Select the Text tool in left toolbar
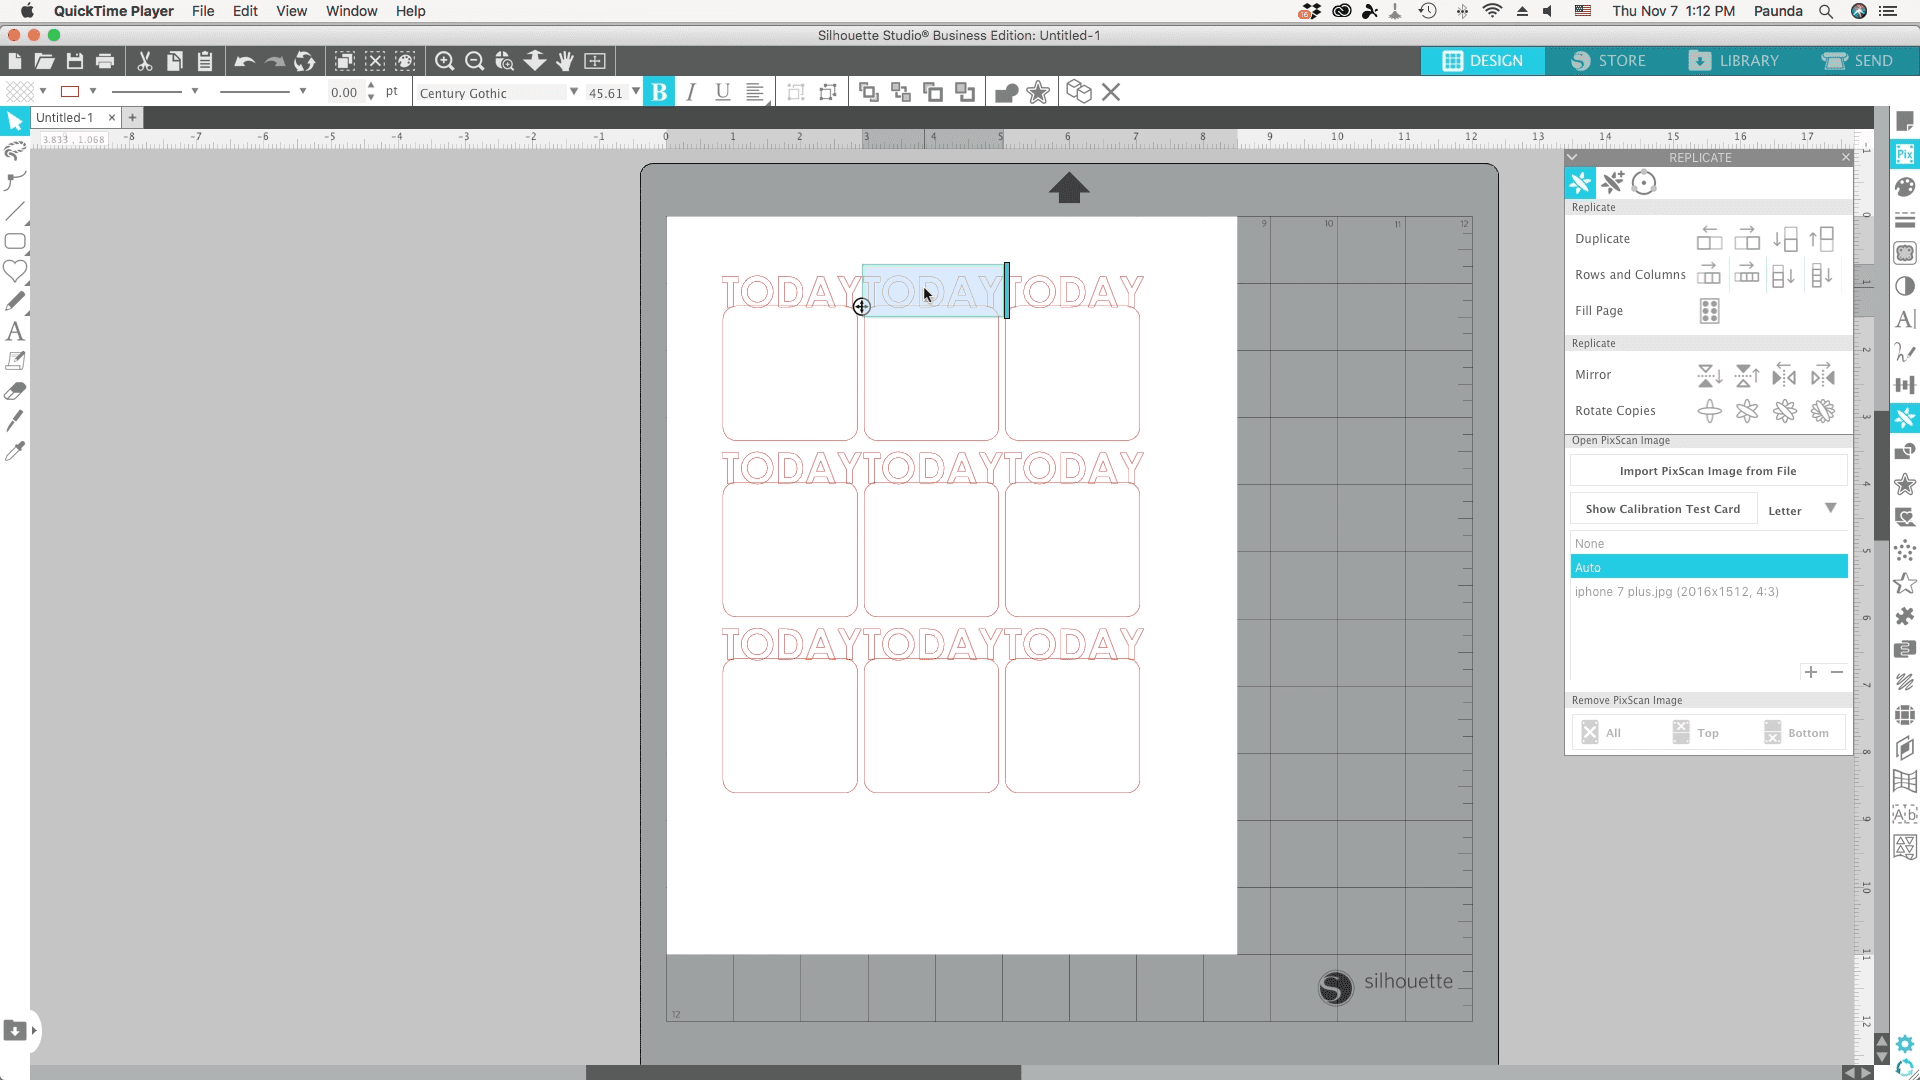1920x1080 pixels. point(15,331)
